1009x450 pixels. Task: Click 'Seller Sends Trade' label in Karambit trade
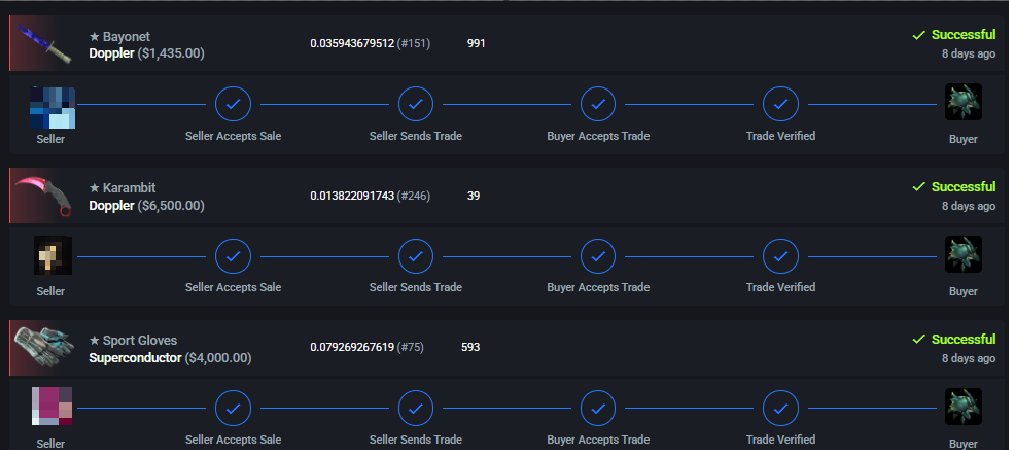tap(416, 287)
